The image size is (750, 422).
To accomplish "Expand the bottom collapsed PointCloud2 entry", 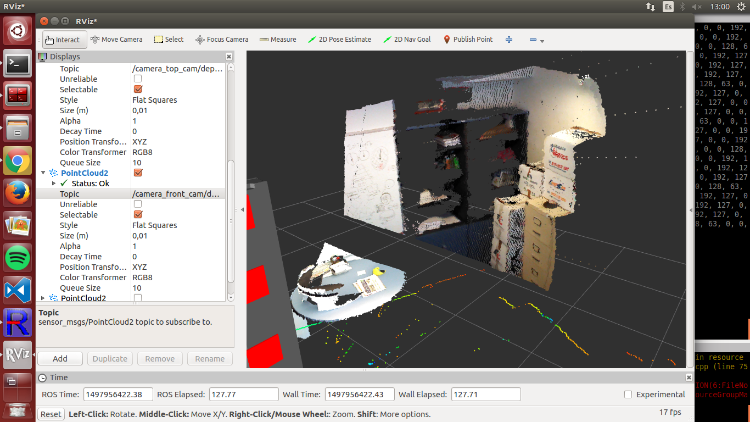I will tap(42, 297).
